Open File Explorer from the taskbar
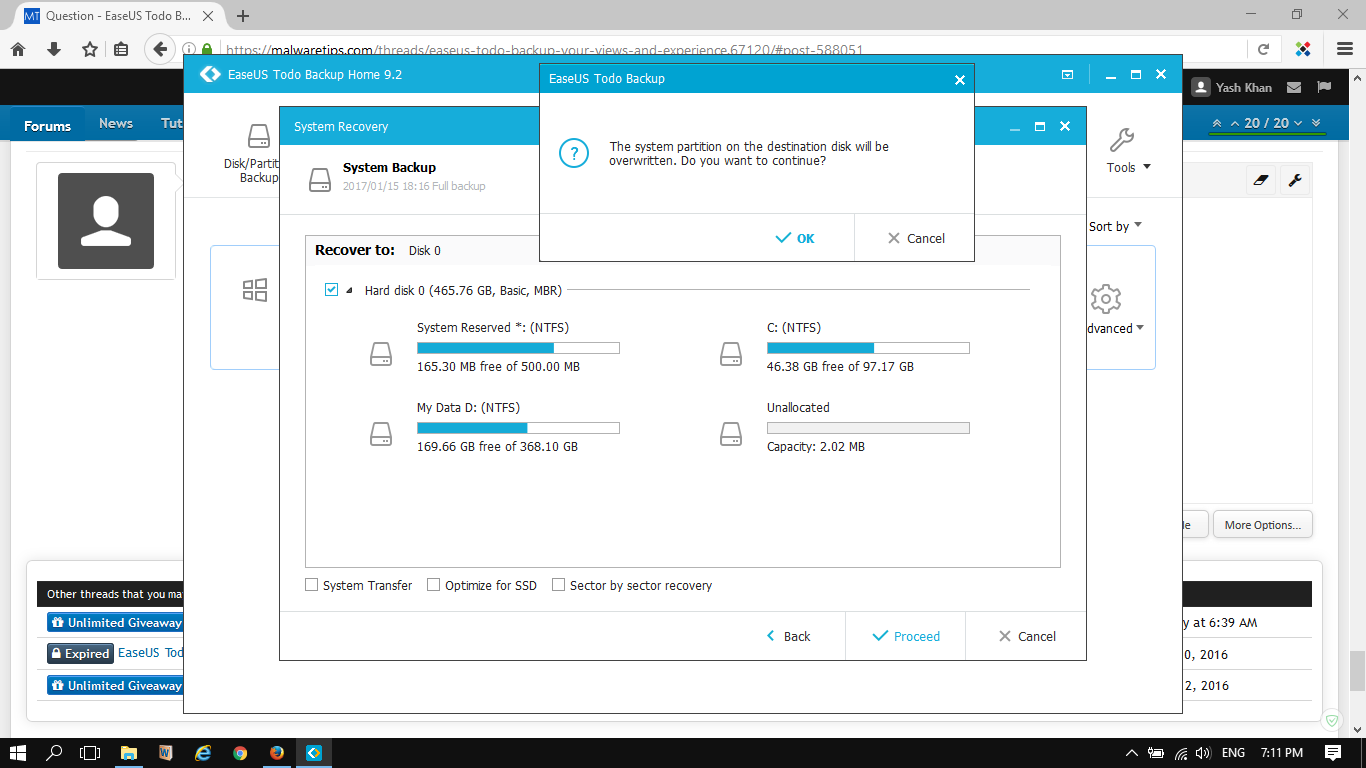The height and width of the screenshot is (768, 1366). coord(129,753)
